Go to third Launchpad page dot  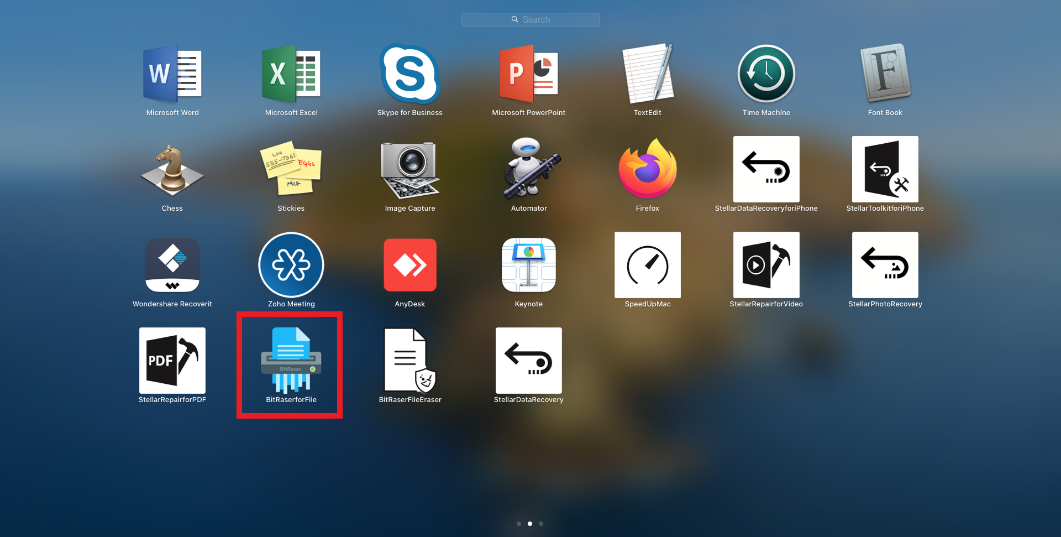(x=541, y=523)
